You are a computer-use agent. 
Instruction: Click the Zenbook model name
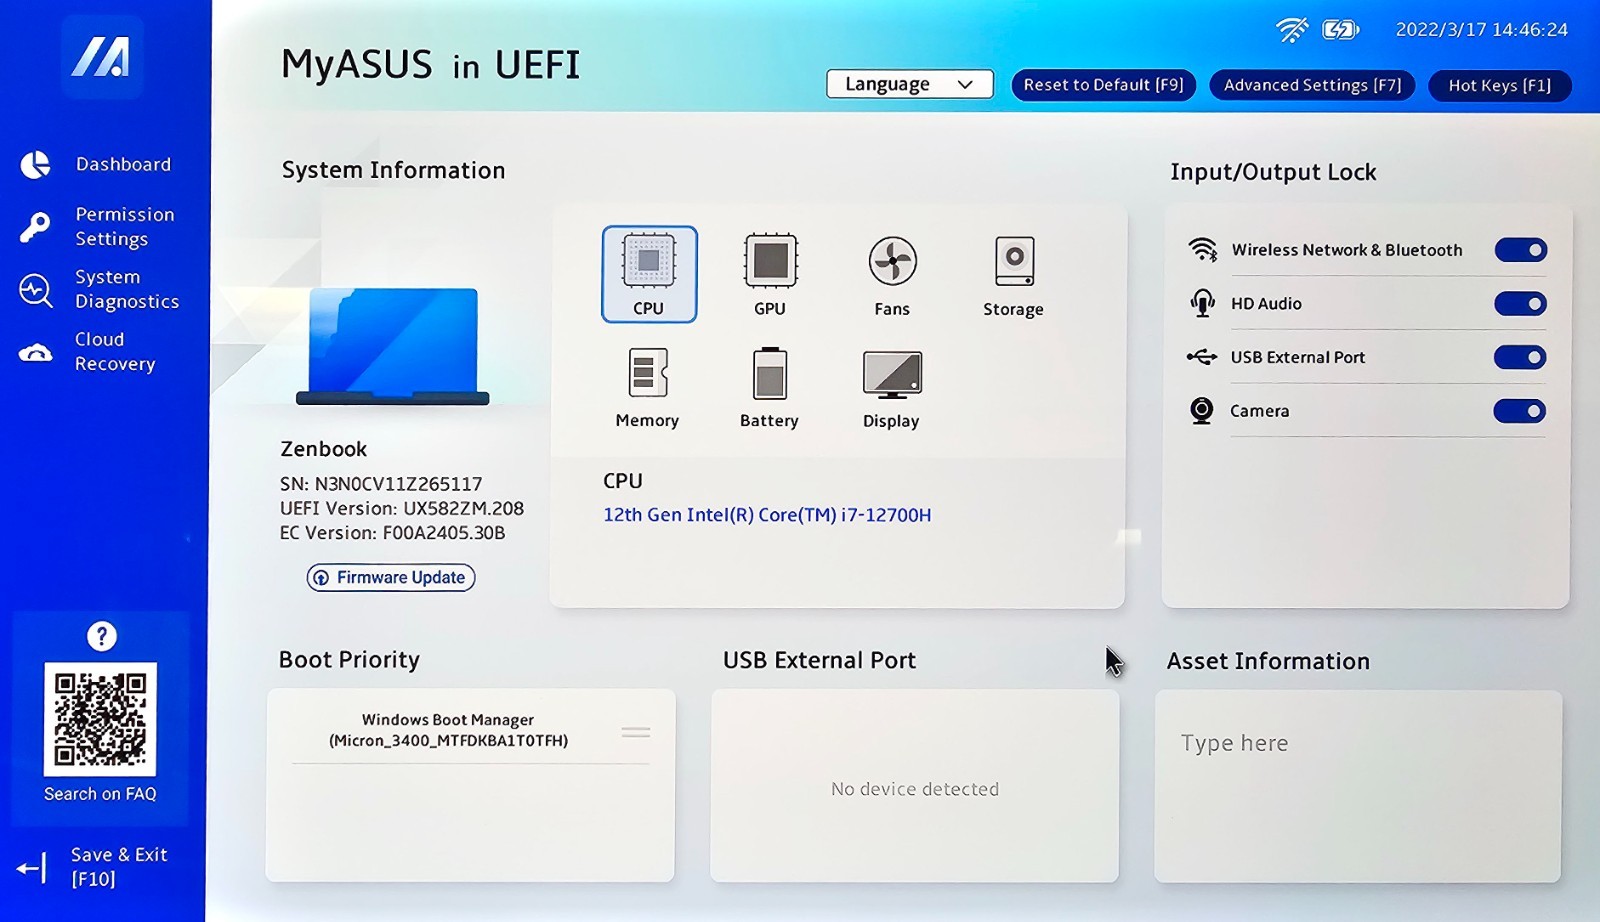323,449
